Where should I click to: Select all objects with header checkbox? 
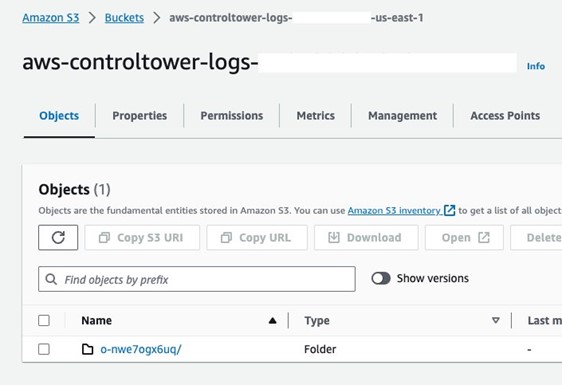tap(44, 320)
